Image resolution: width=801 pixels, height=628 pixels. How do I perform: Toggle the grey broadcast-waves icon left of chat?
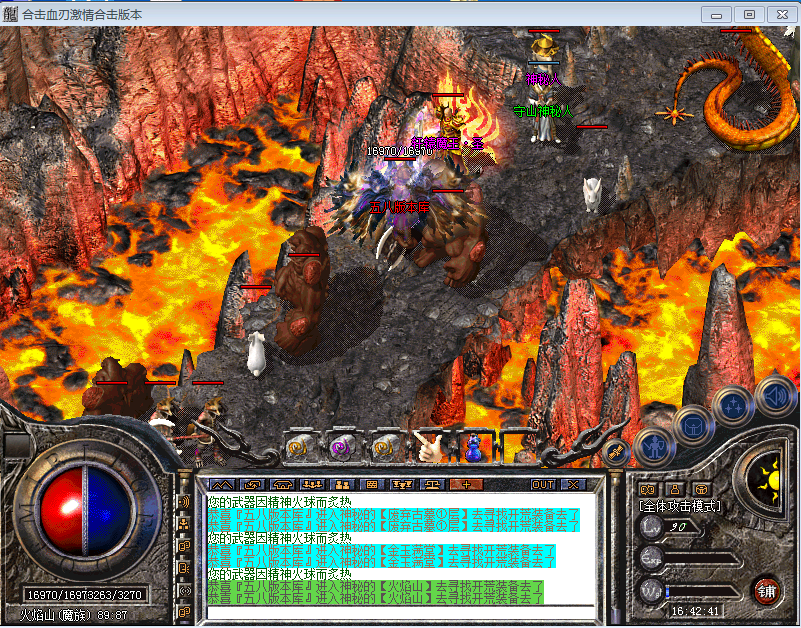184,591
